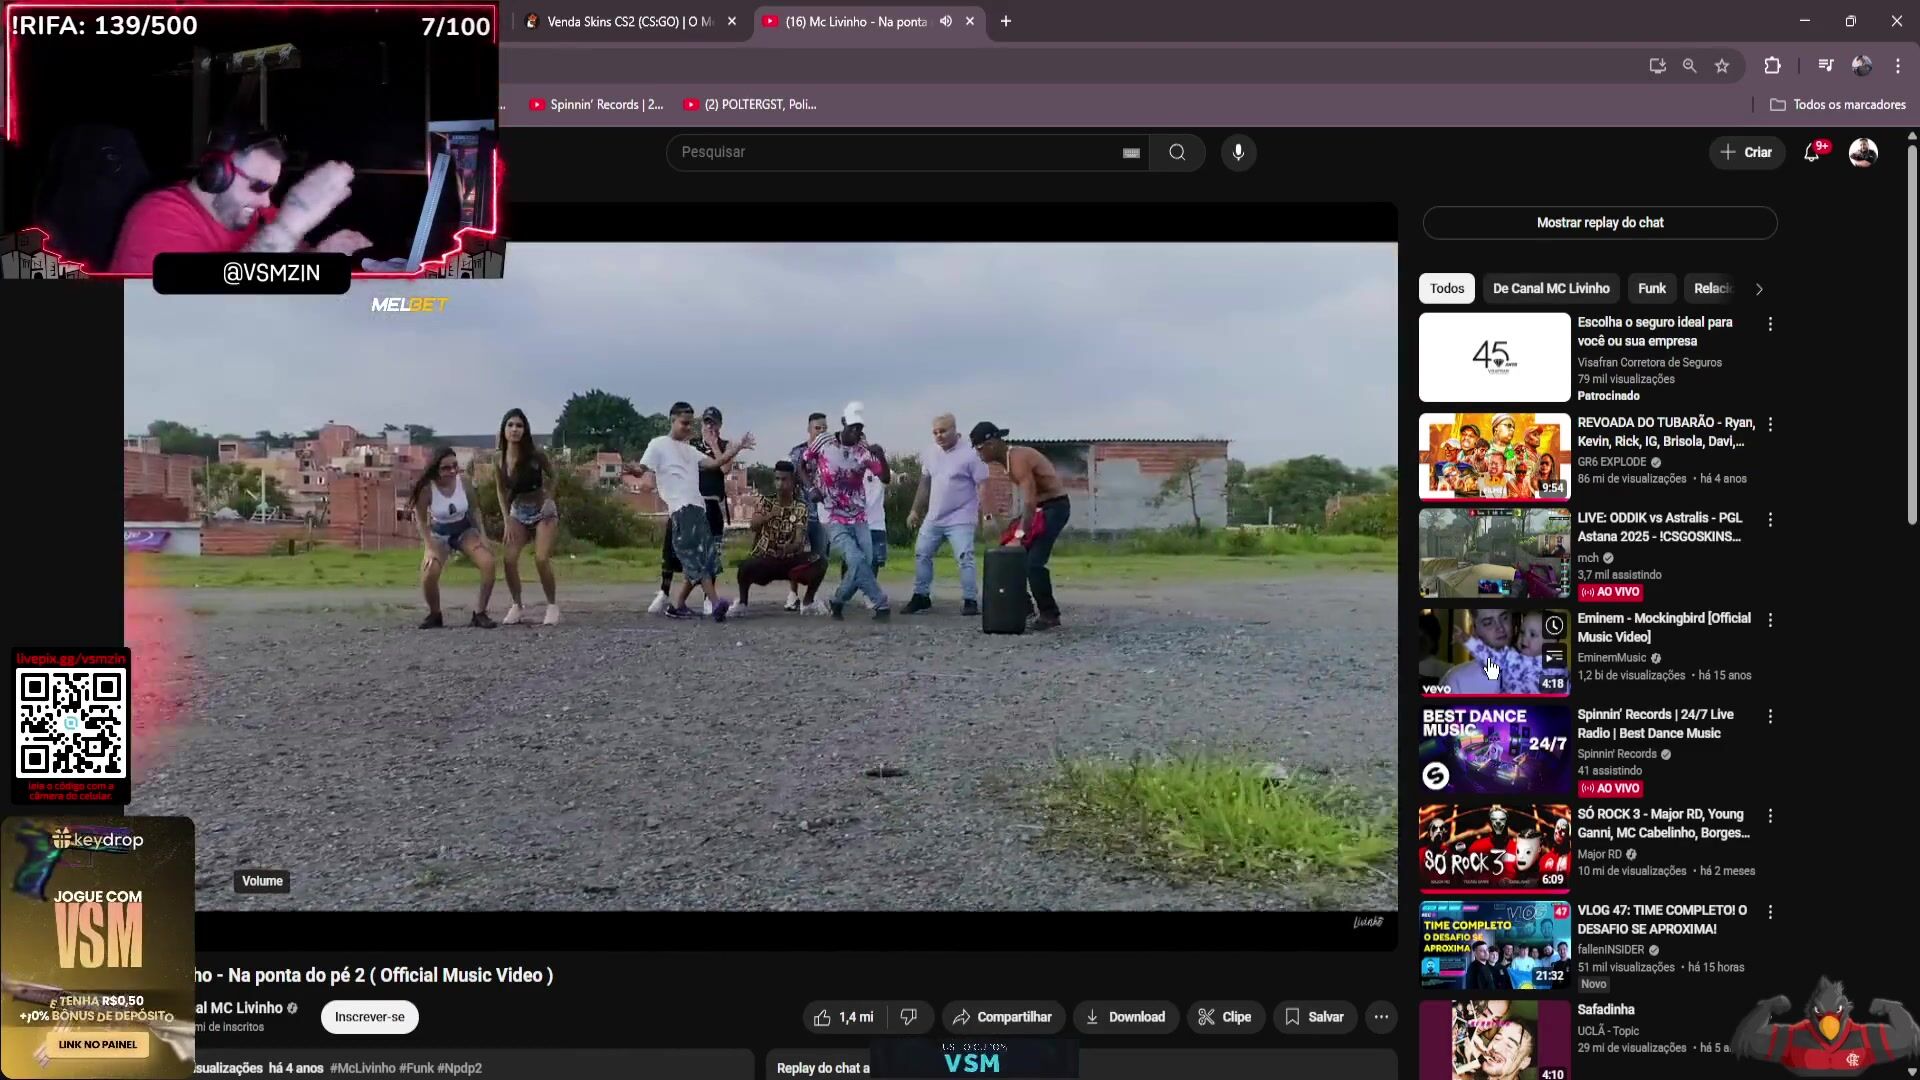Subscribe with Inscrever-se button

(x=370, y=1017)
